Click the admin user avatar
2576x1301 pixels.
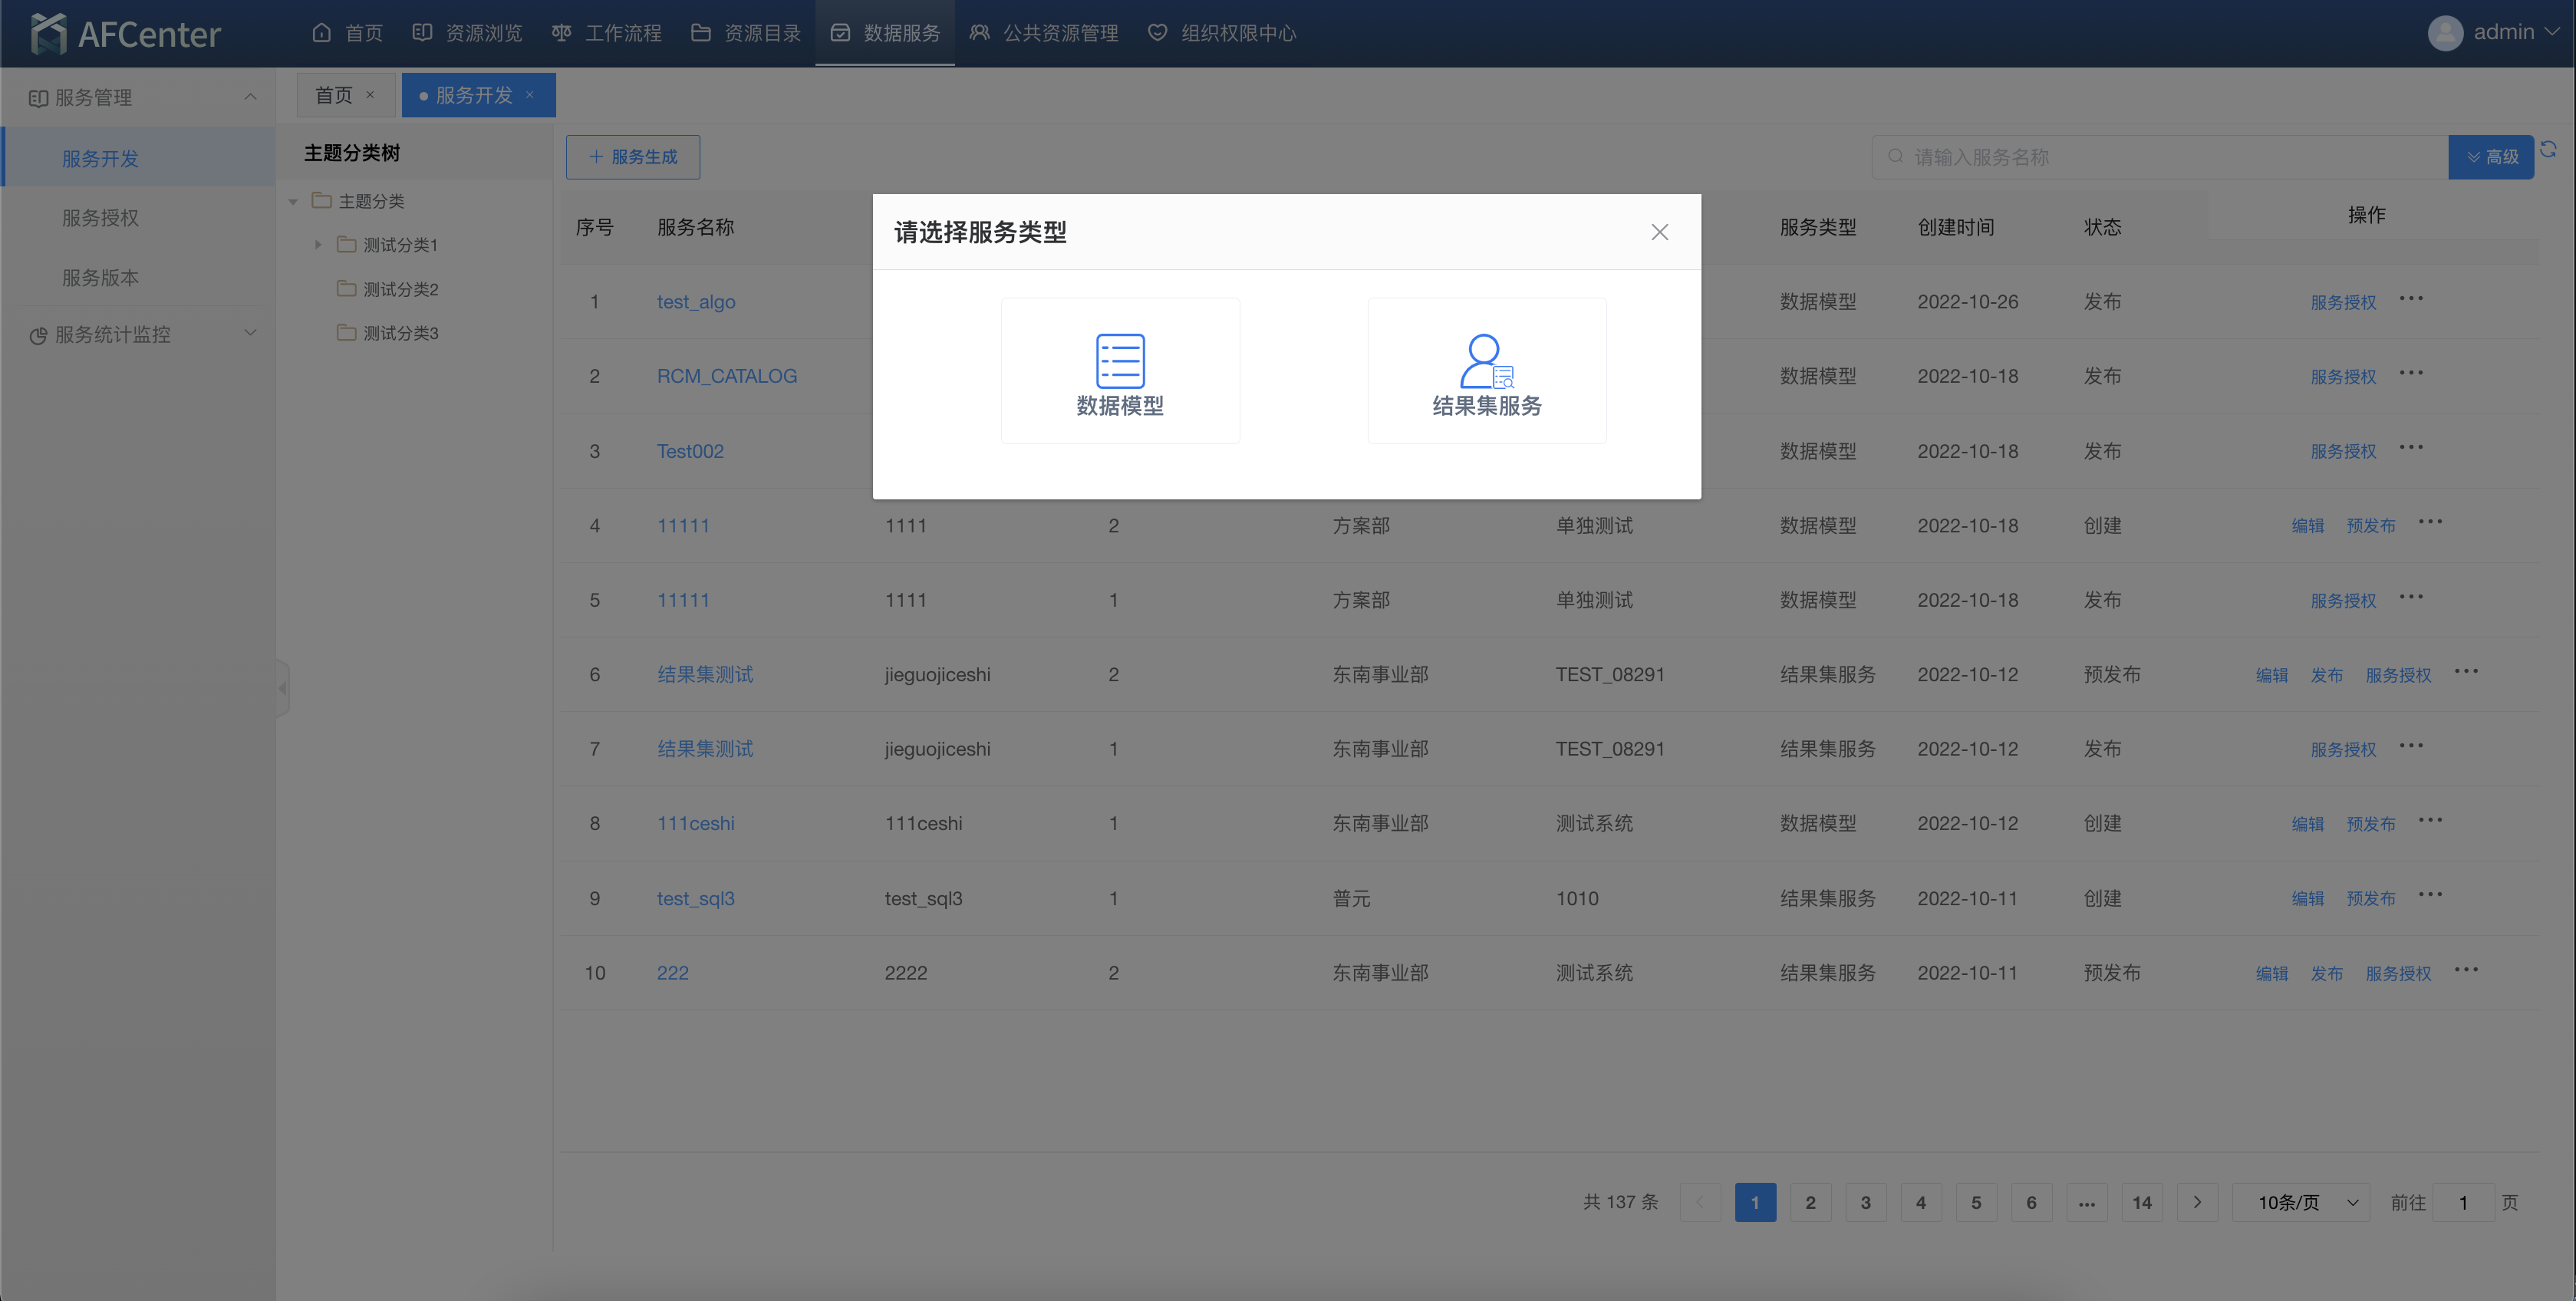tap(2445, 33)
